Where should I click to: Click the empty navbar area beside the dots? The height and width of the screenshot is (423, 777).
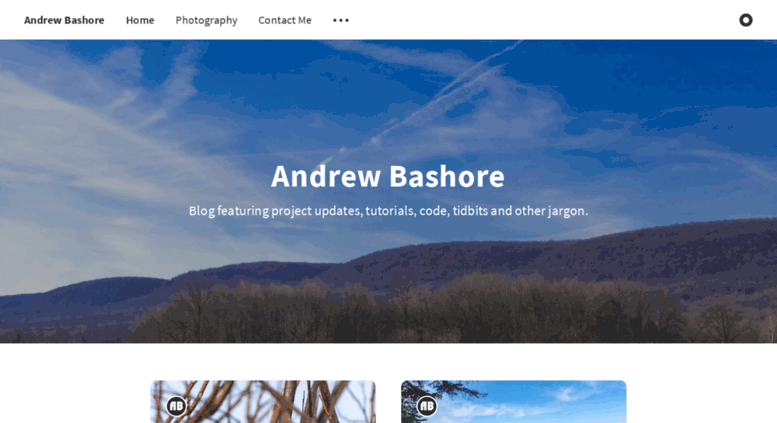click(x=543, y=20)
